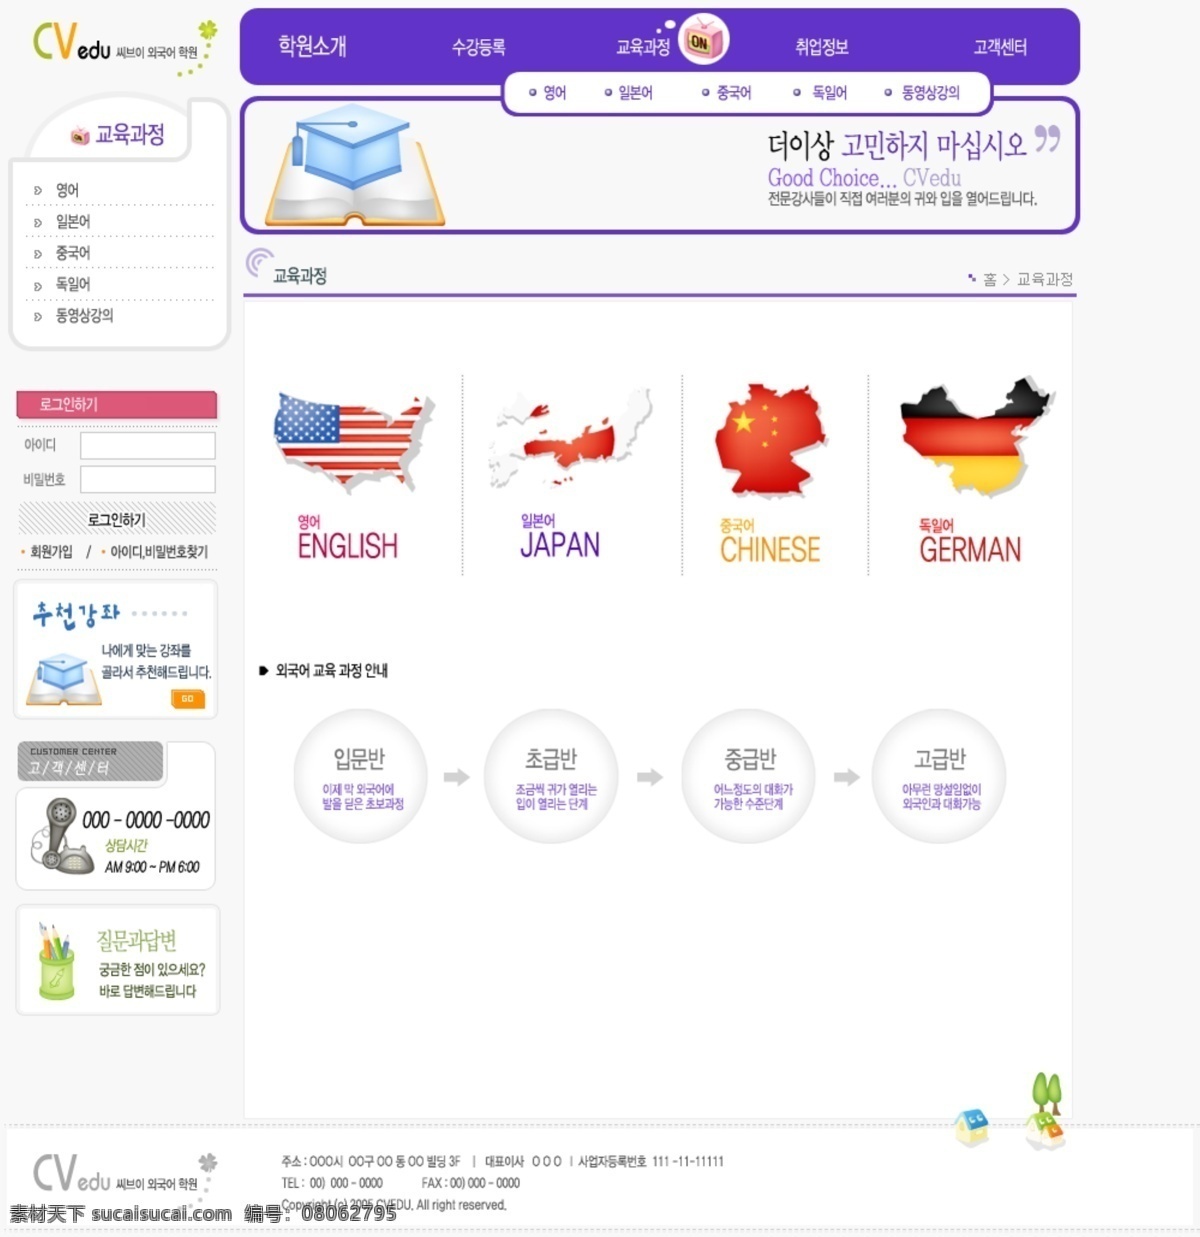Click the 회원가입 link
Viewport: 1200px width, 1237px height.
51,552
